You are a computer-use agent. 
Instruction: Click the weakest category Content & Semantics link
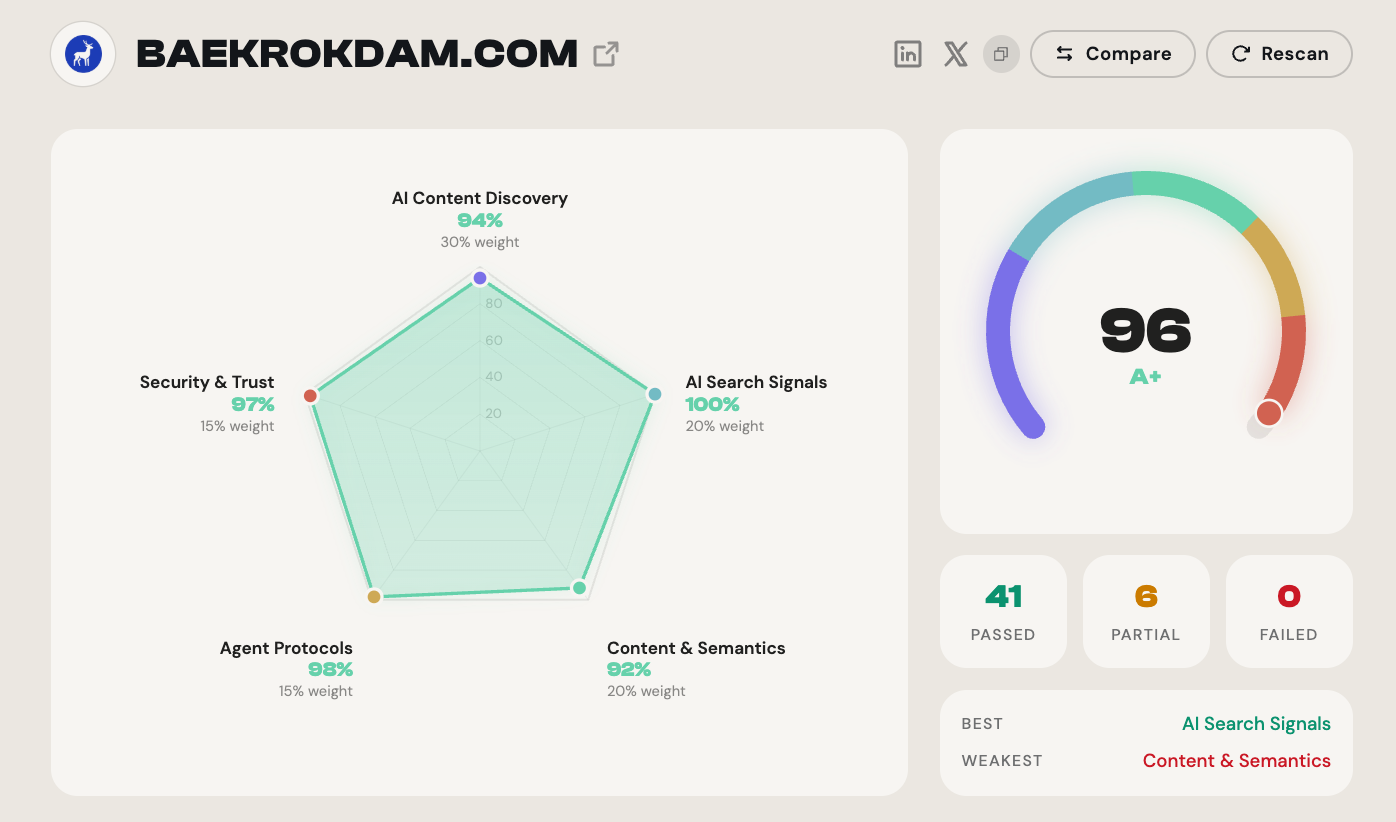(x=1236, y=761)
